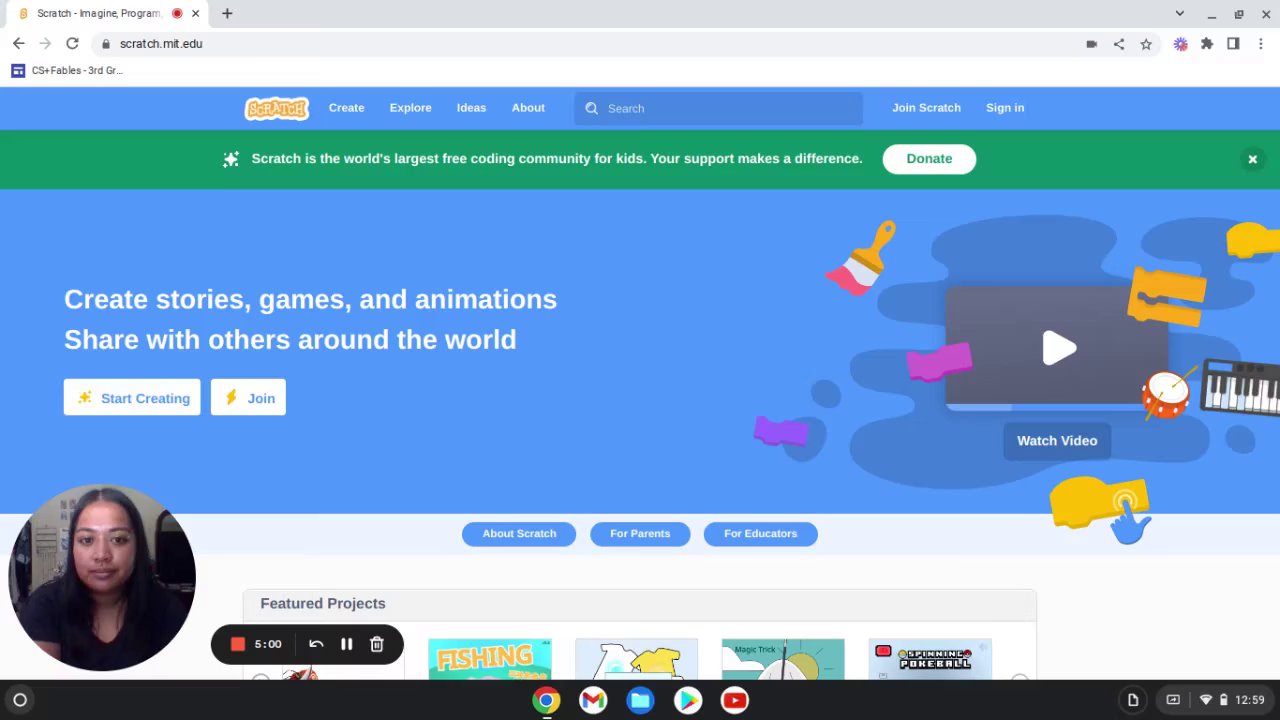Reload the Scratch page

(72, 44)
